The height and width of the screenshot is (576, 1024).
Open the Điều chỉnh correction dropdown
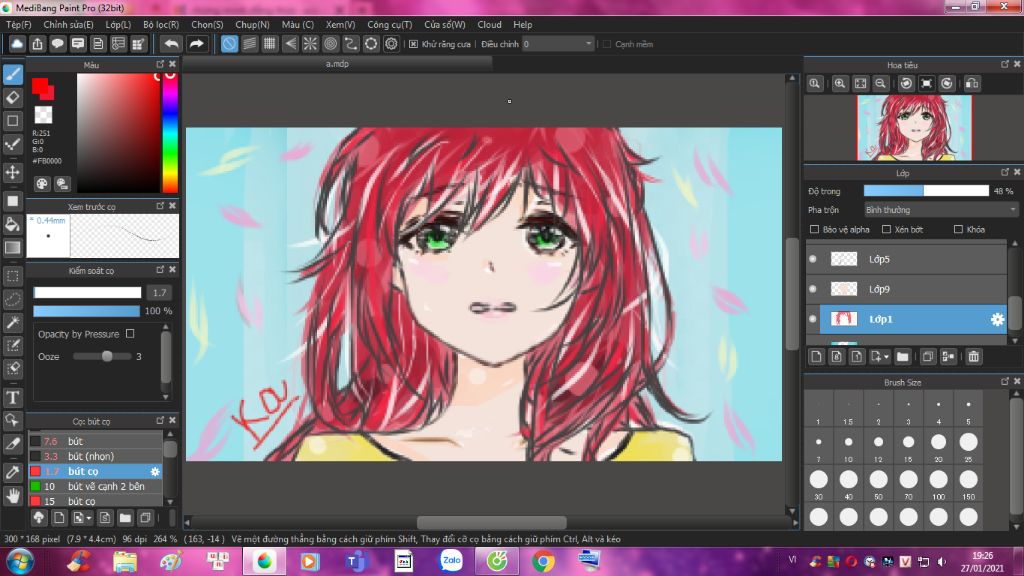pyautogui.click(x=558, y=44)
